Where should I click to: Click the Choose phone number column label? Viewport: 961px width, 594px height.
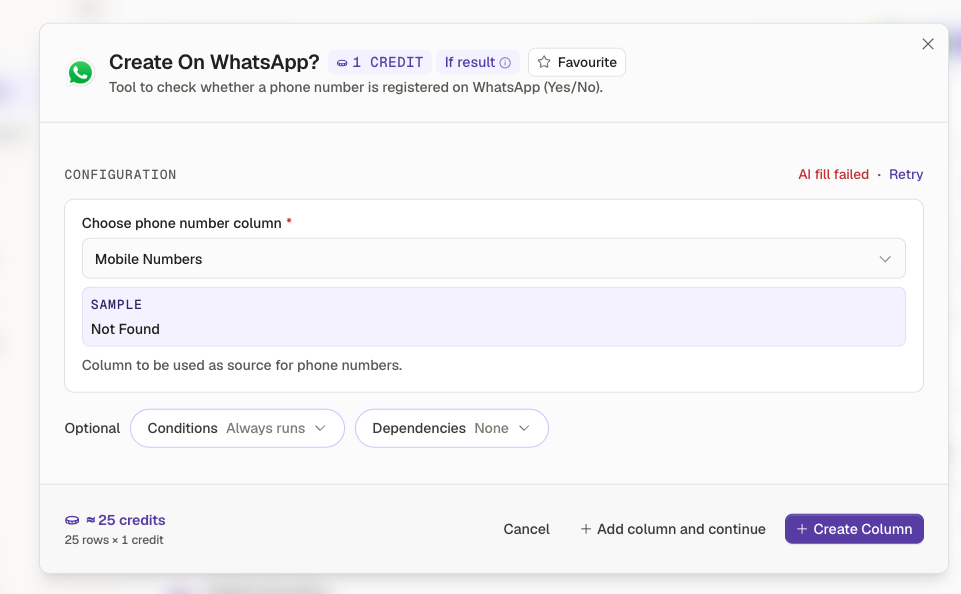181,223
